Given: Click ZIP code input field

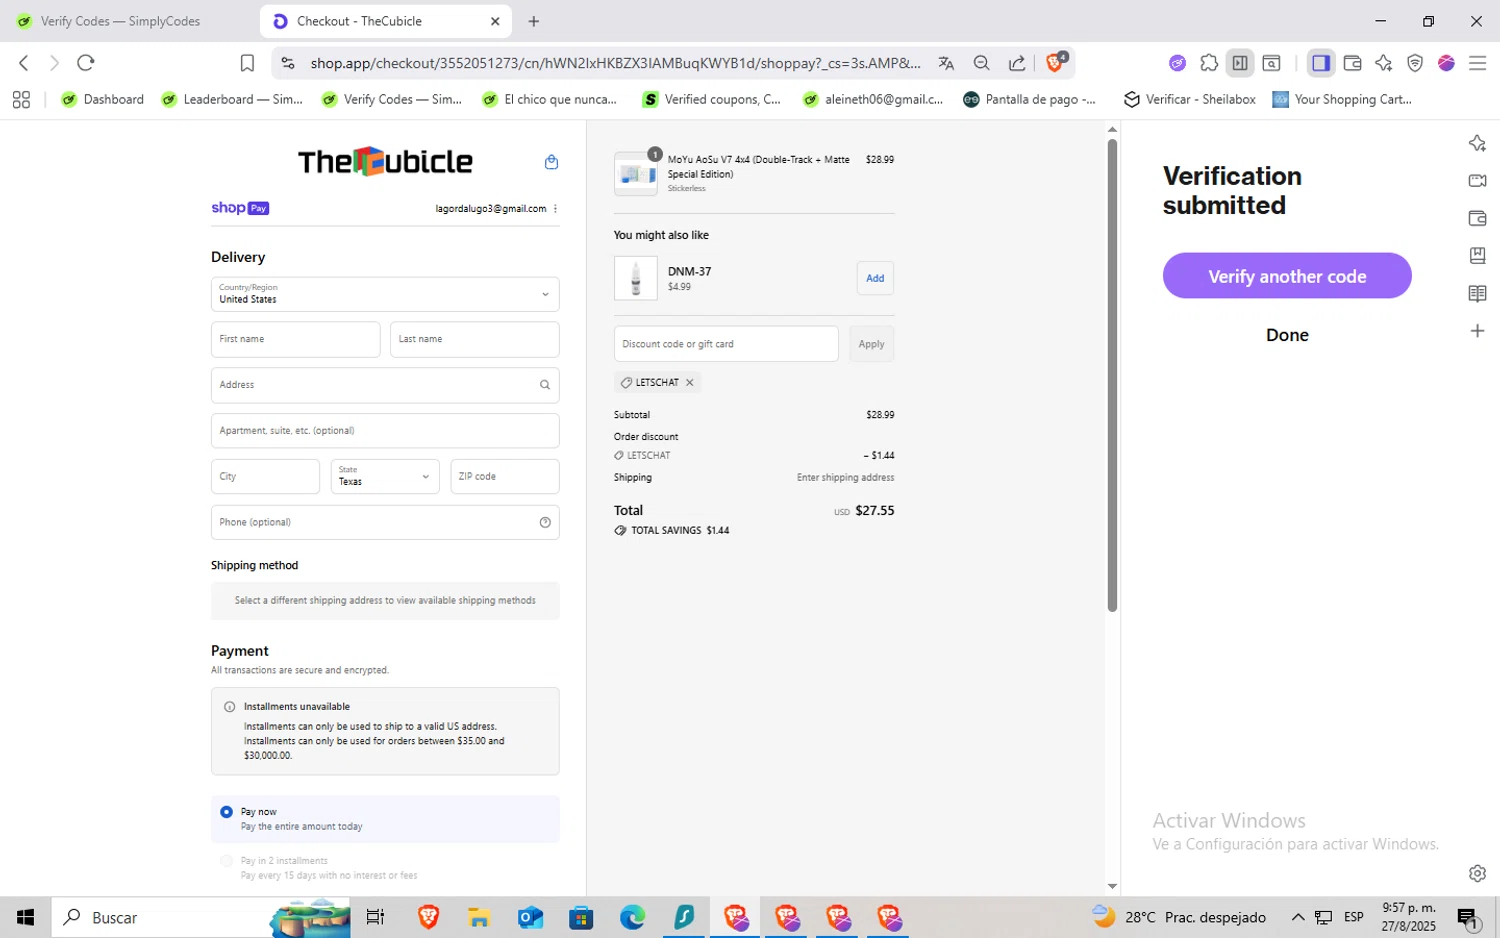Looking at the screenshot, I should [505, 476].
